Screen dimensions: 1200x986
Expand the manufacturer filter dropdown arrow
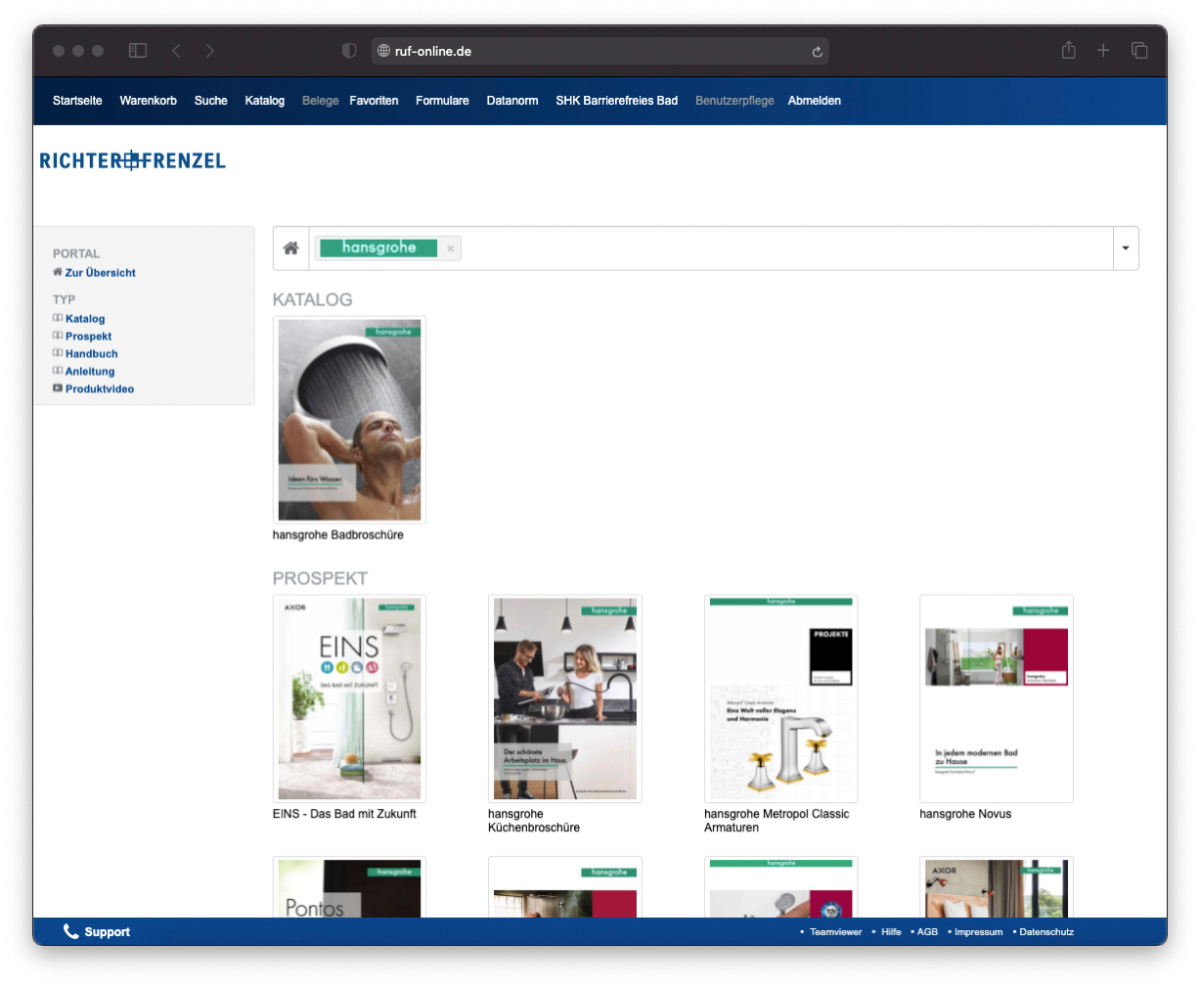(x=1126, y=248)
